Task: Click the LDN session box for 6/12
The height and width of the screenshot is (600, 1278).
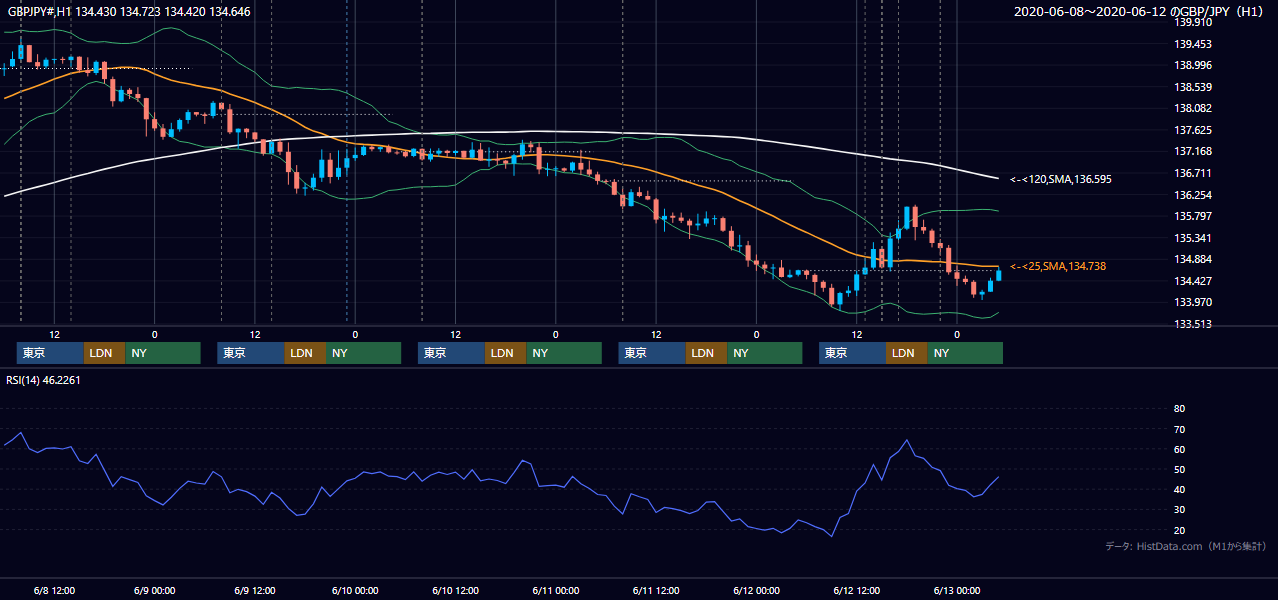Action: tap(906, 353)
